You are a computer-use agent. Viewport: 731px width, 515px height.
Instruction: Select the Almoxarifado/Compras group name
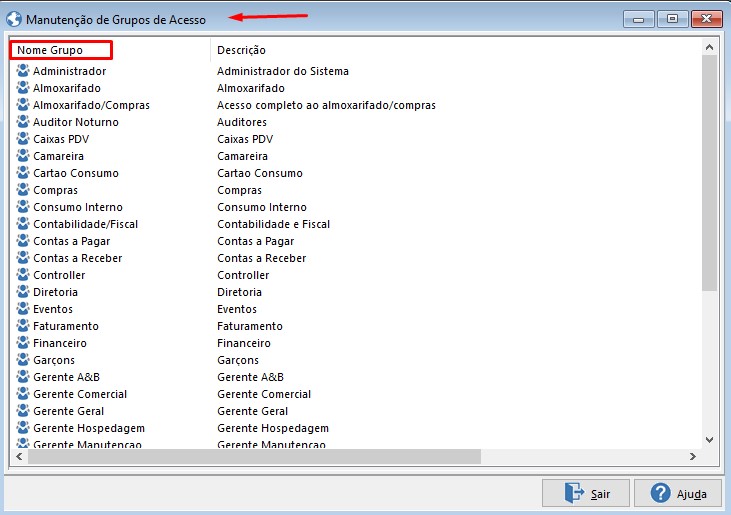91,105
